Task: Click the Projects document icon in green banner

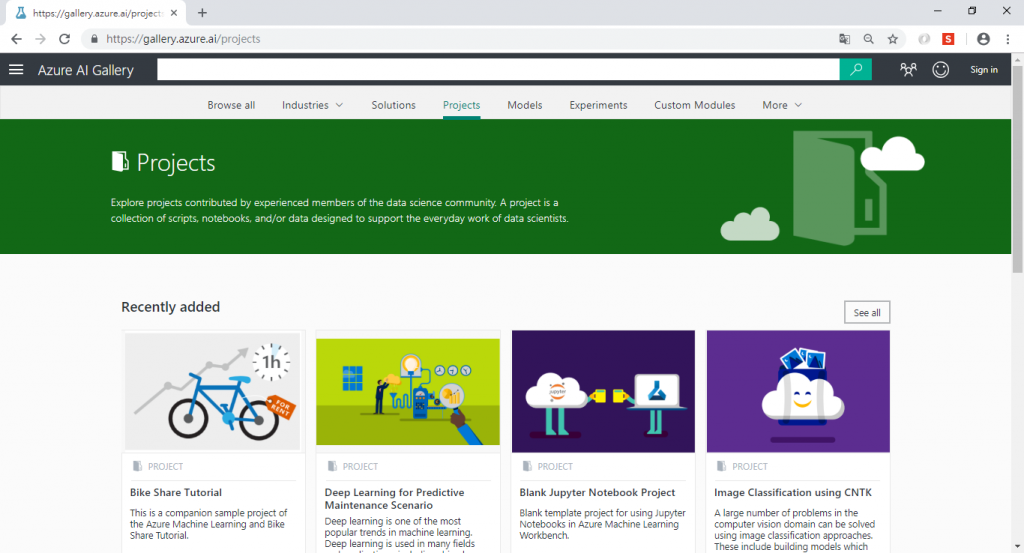Action: coord(120,161)
